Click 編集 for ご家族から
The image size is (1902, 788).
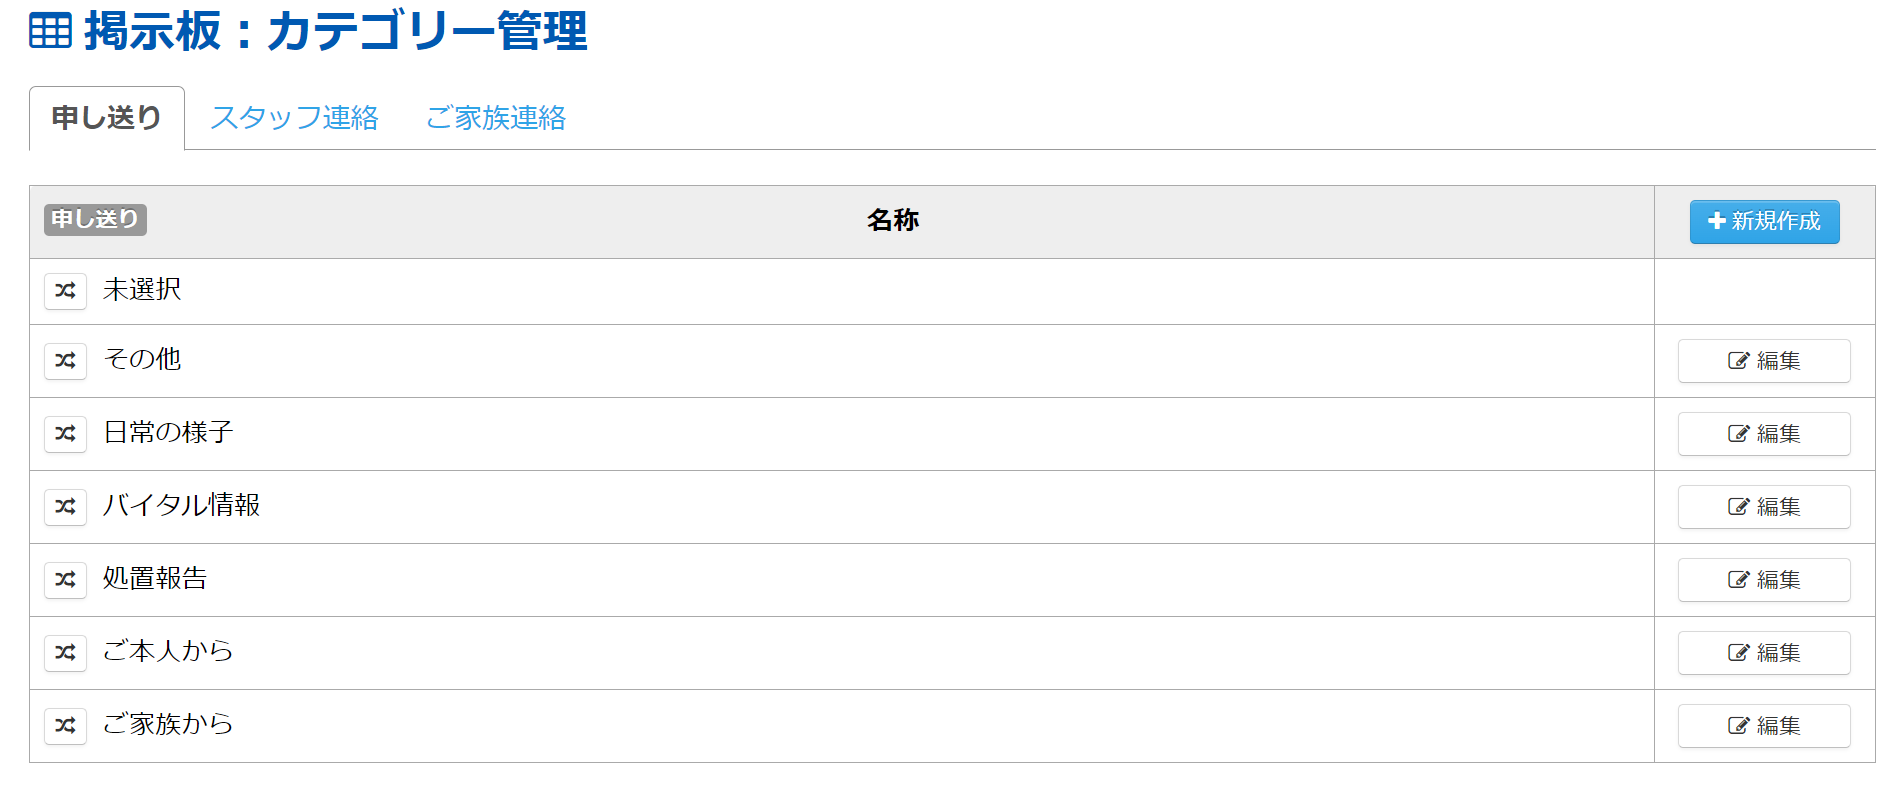point(1764,726)
